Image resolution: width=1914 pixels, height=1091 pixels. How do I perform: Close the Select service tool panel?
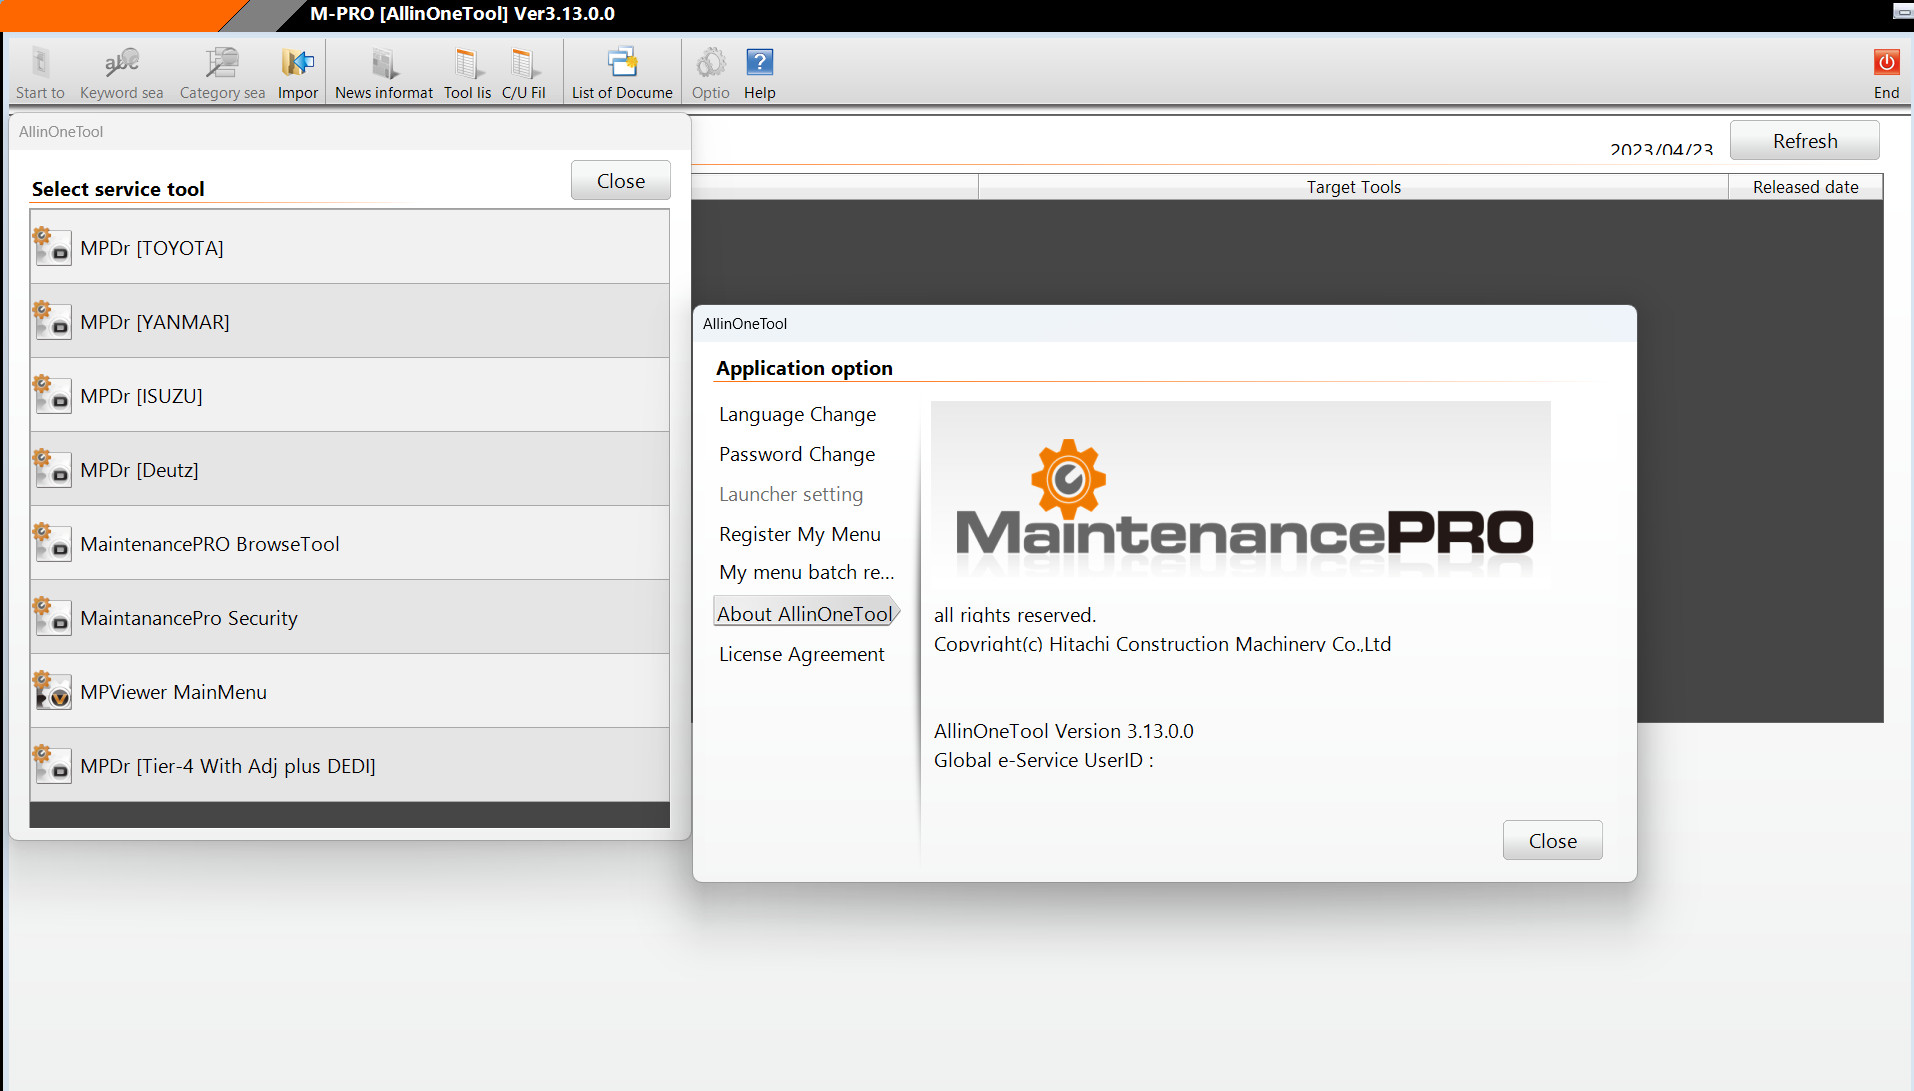[x=621, y=181]
